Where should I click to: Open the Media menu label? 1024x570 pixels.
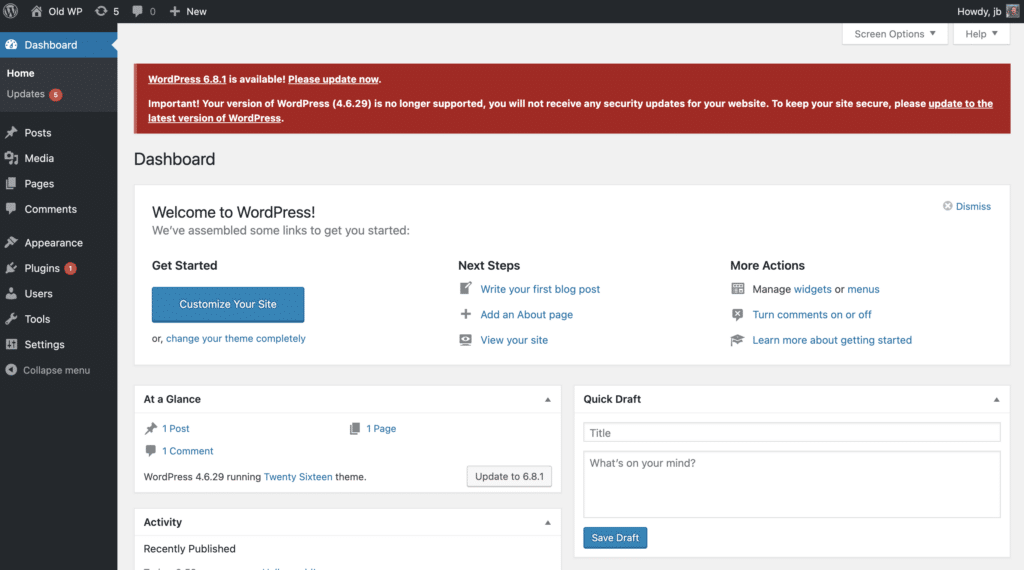coord(39,158)
